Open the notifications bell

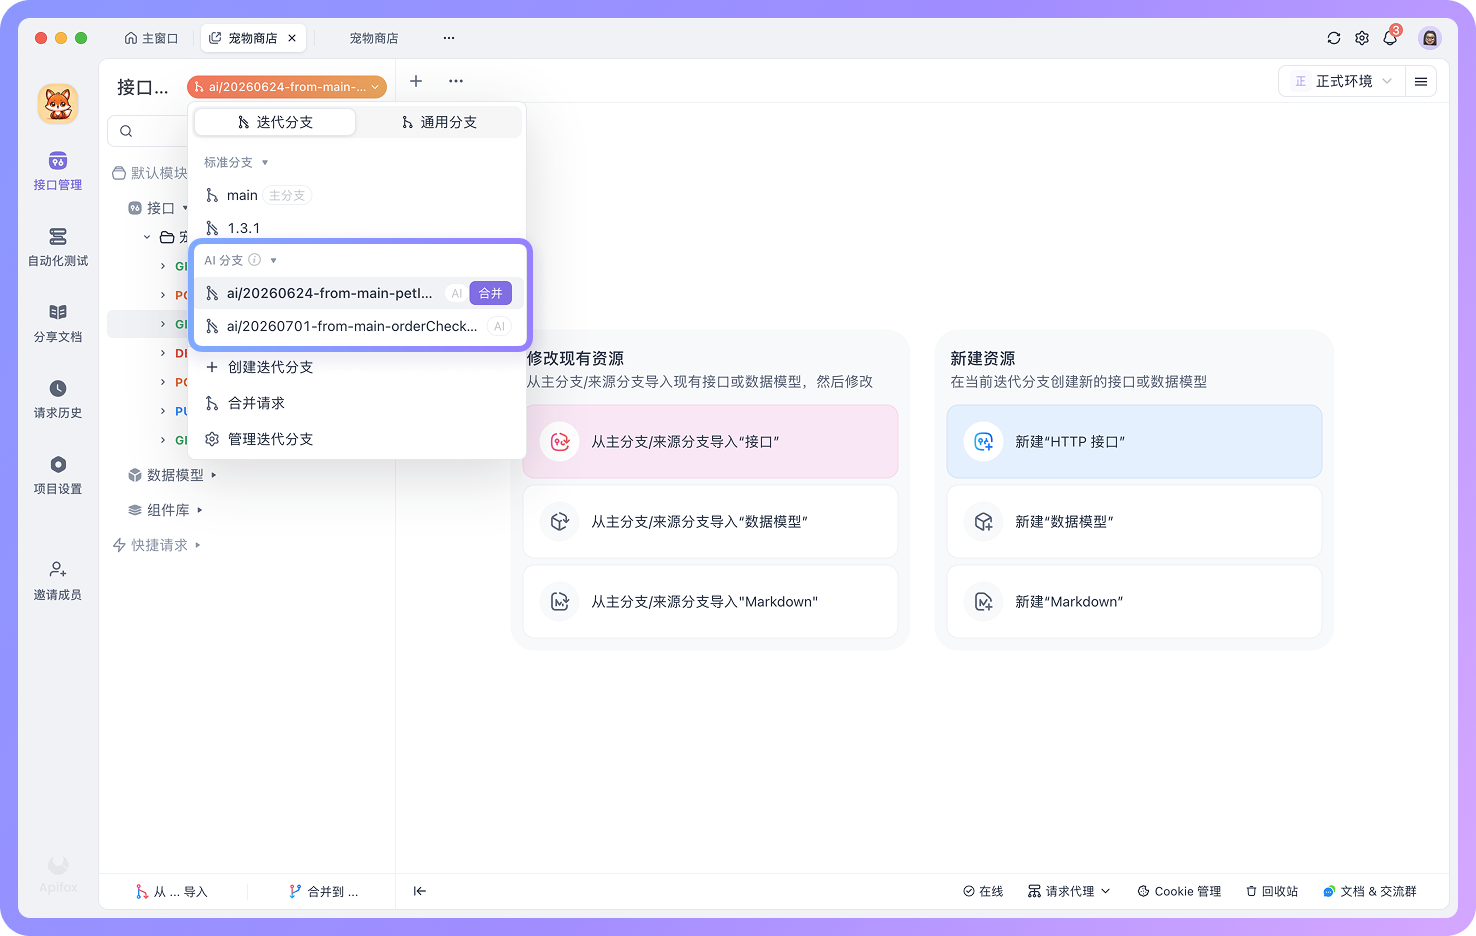(x=1390, y=38)
